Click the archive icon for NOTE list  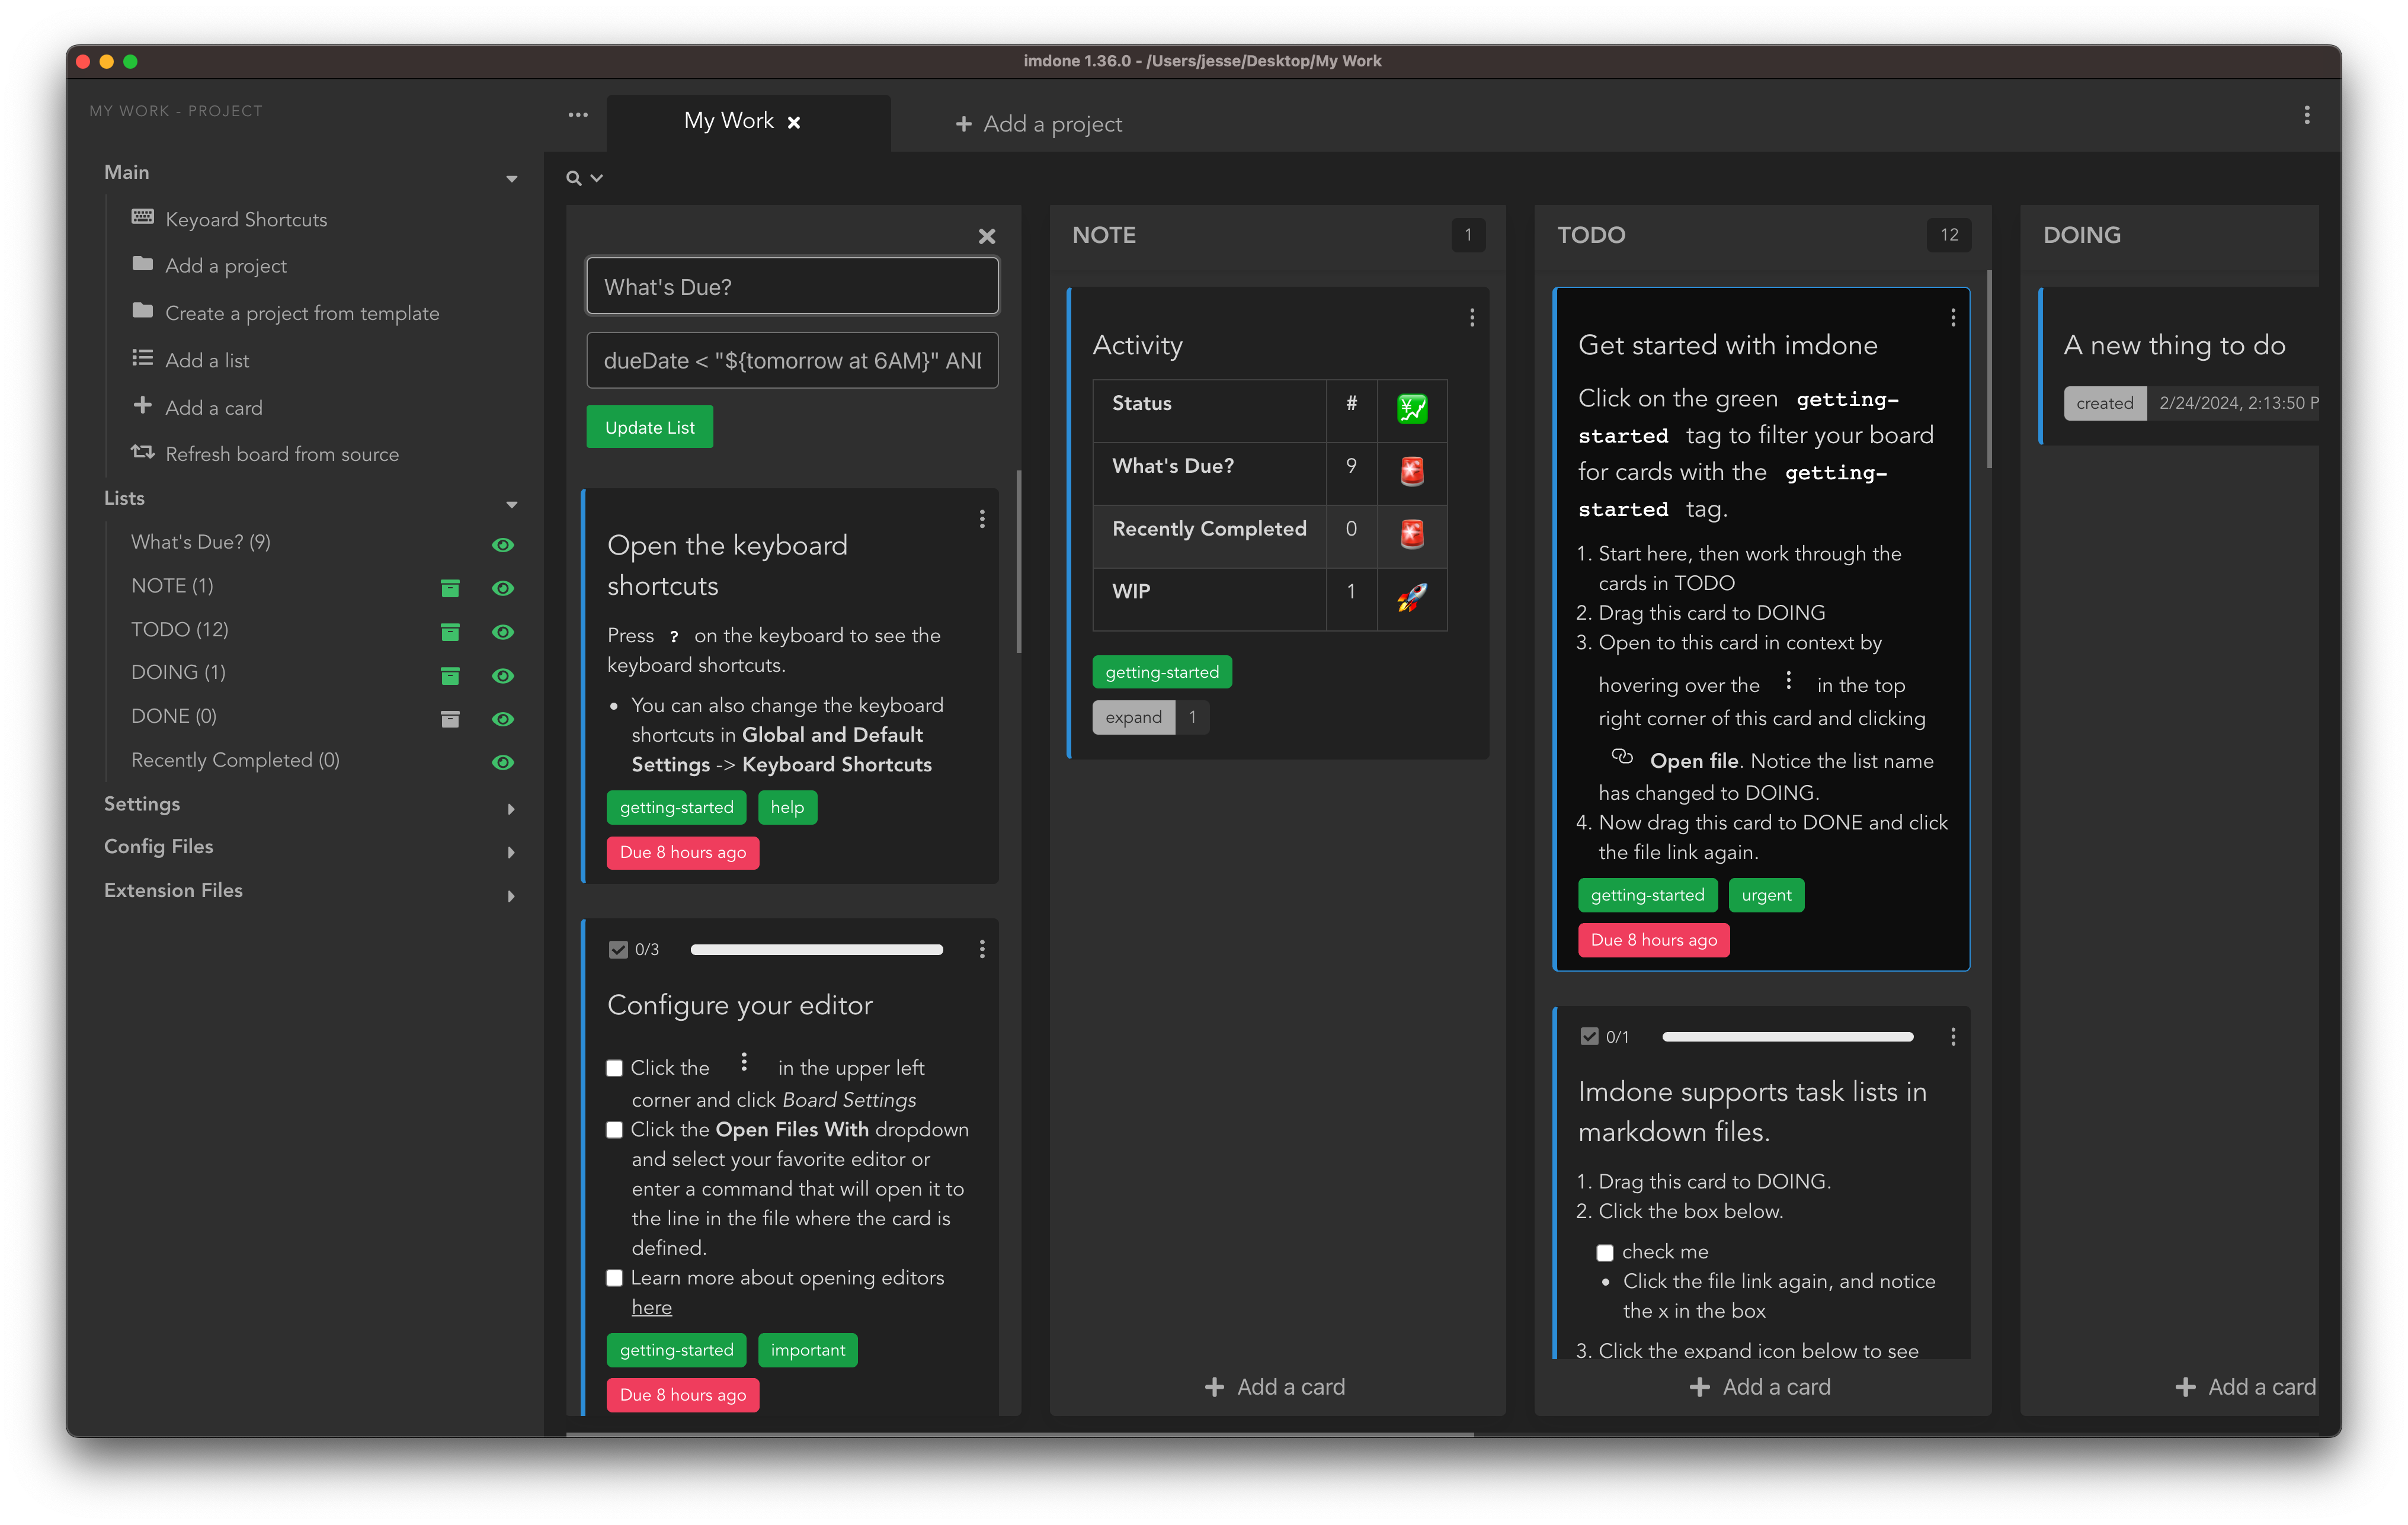(x=450, y=588)
